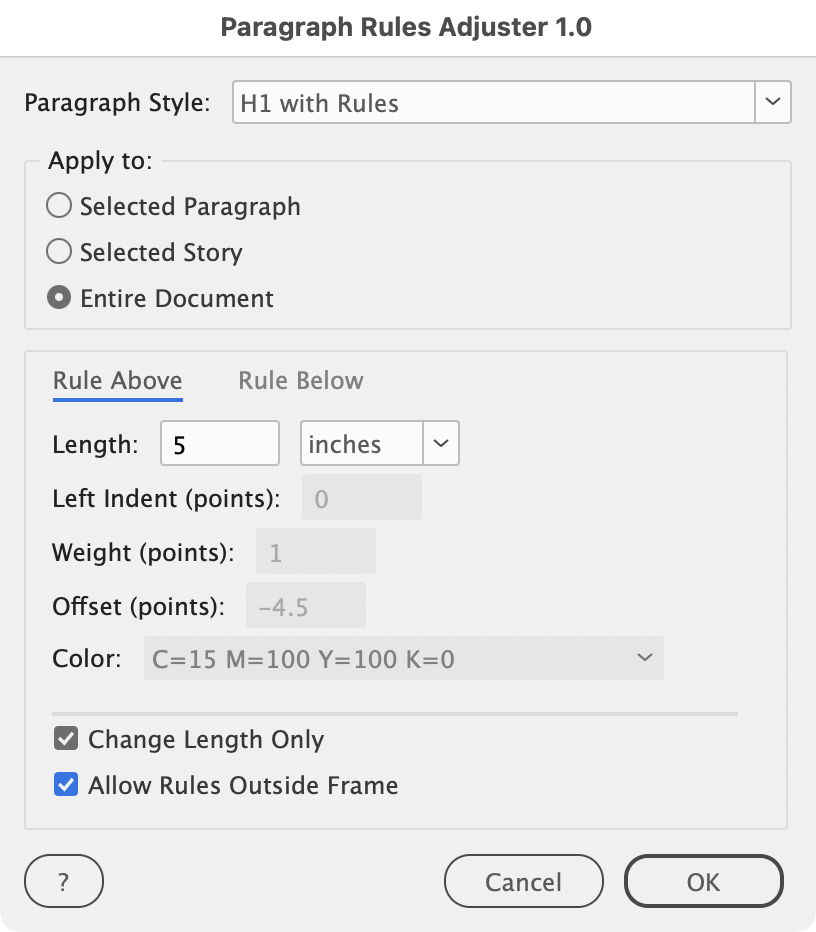Viewport: 816px width, 932px height.
Task: Open the Paragraph Style dropdown arrow
Action: (772, 103)
